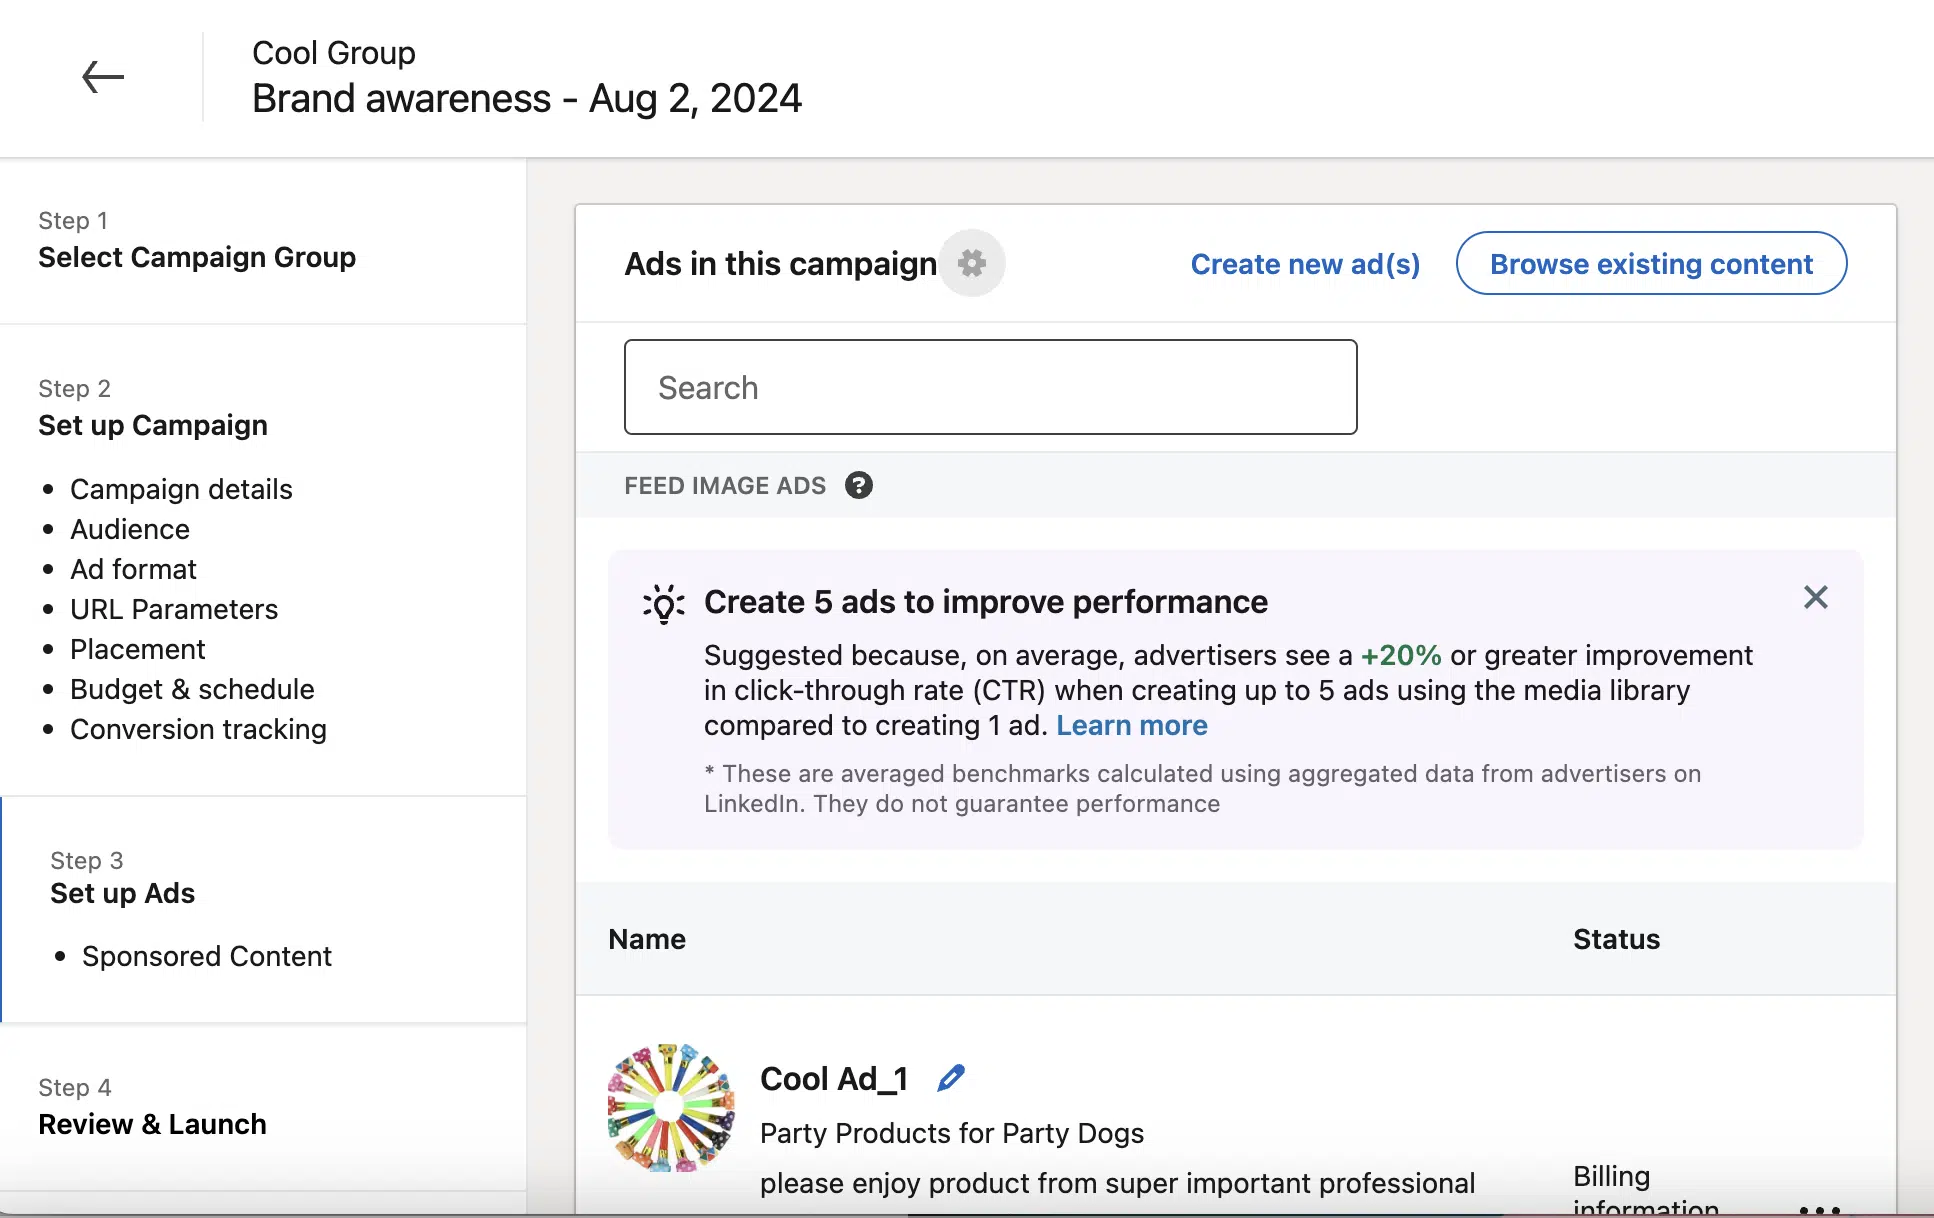
Task: Navigate to Campaign details
Action: pos(181,489)
